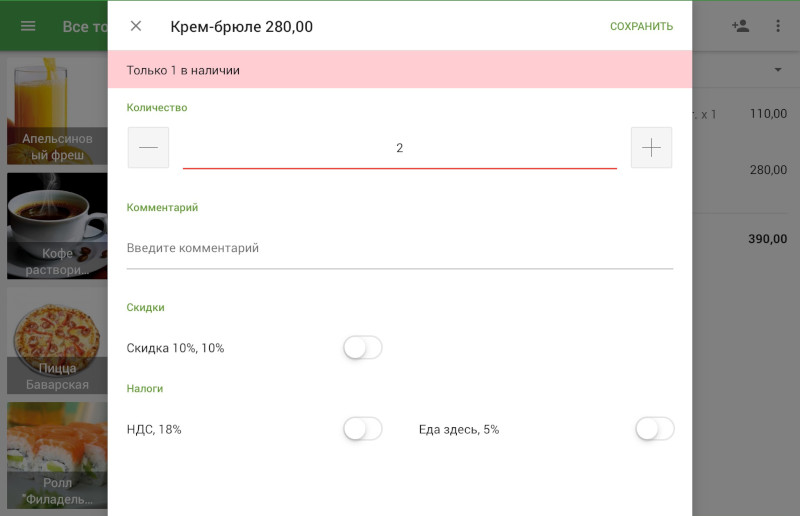Click the quantity input field

pos(399,148)
